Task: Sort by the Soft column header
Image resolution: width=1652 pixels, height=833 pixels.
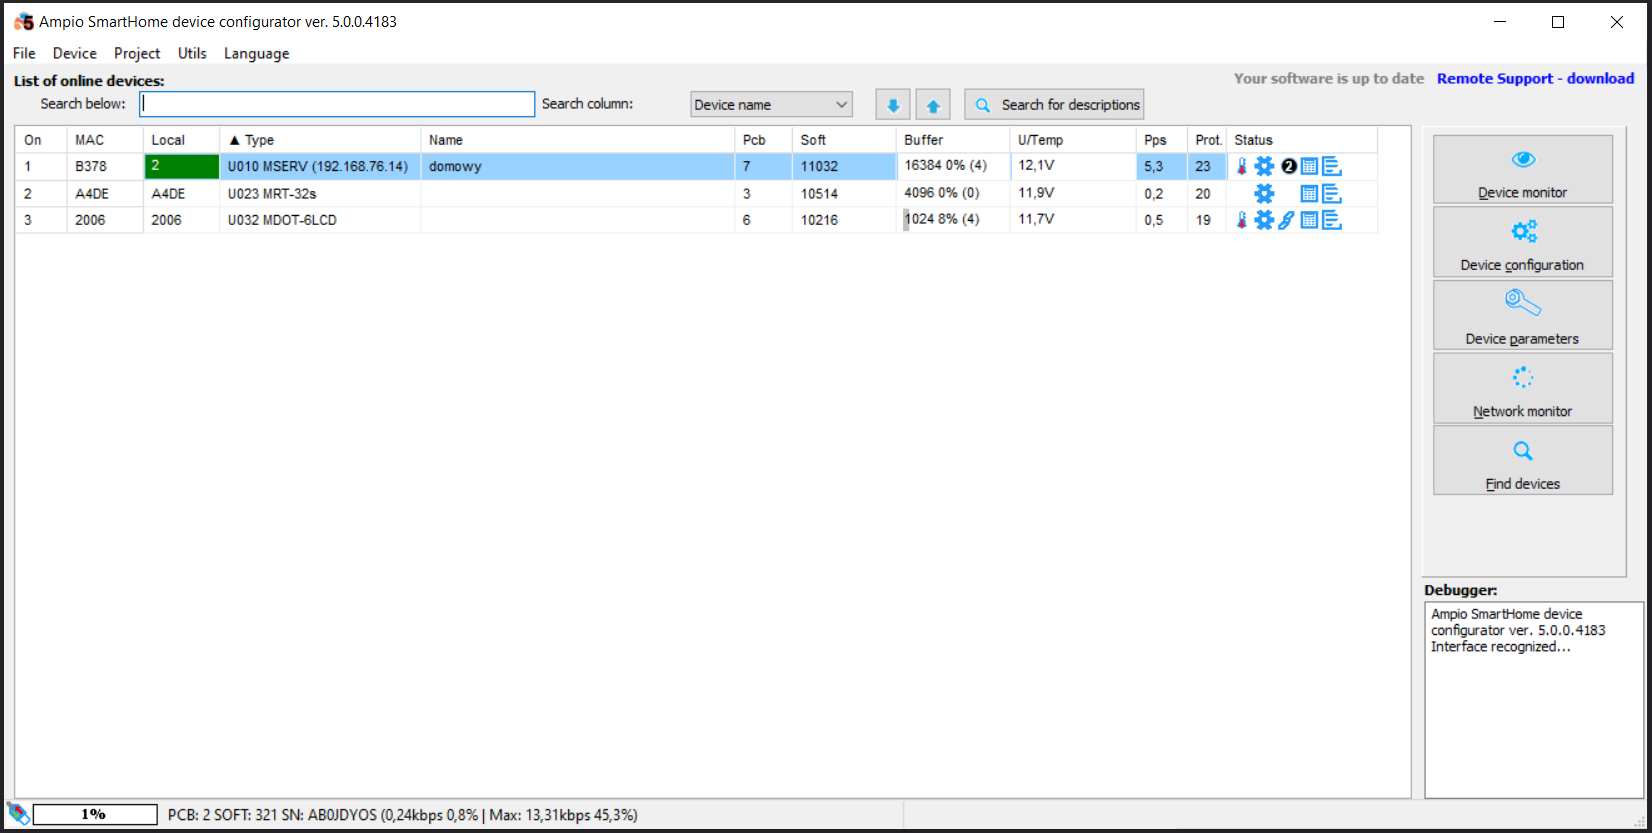Action: pyautogui.click(x=844, y=140)
